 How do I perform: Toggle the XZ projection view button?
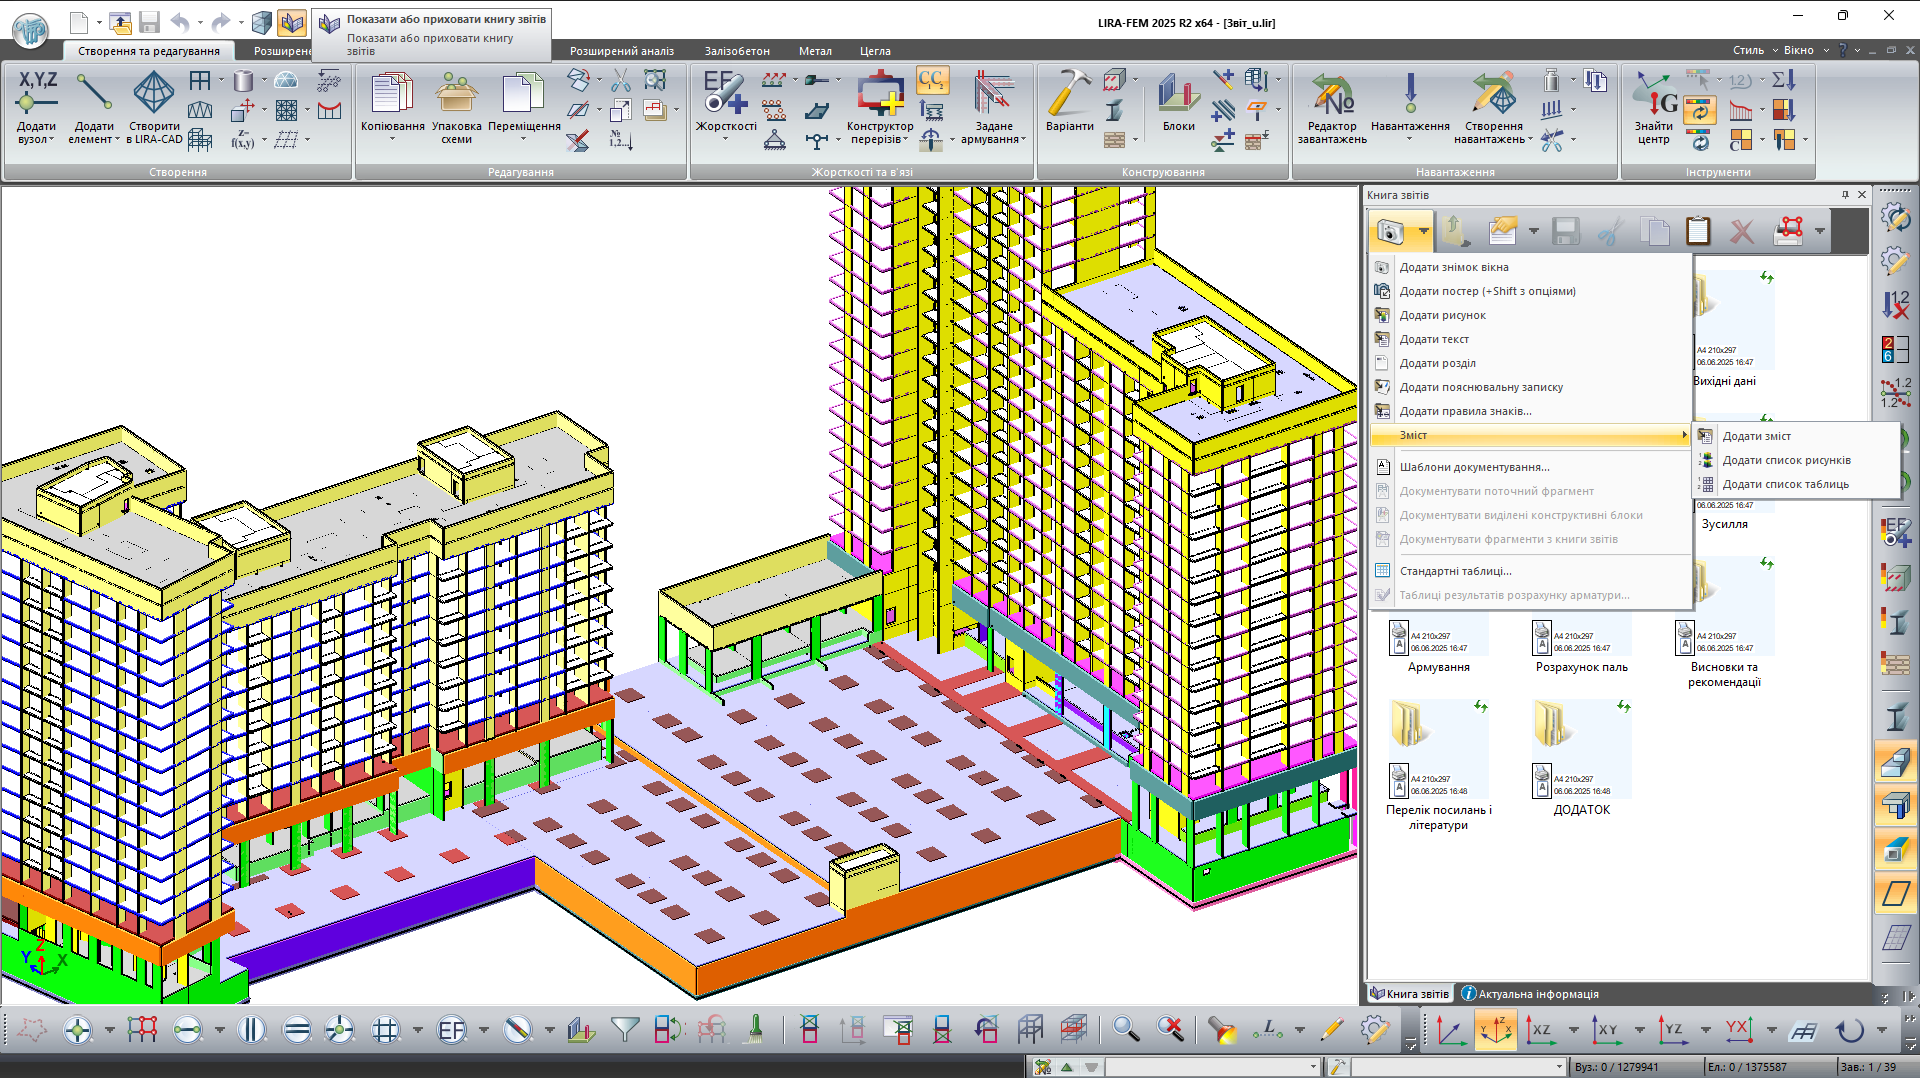coord(1541,1029)
